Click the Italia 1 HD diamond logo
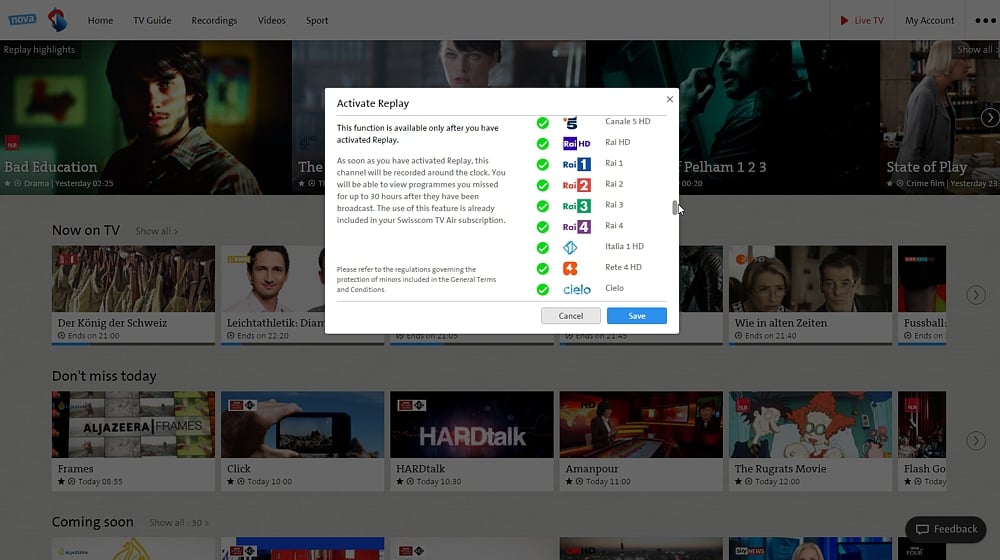Screen dimensions: 1000x560 coord(570,247)
